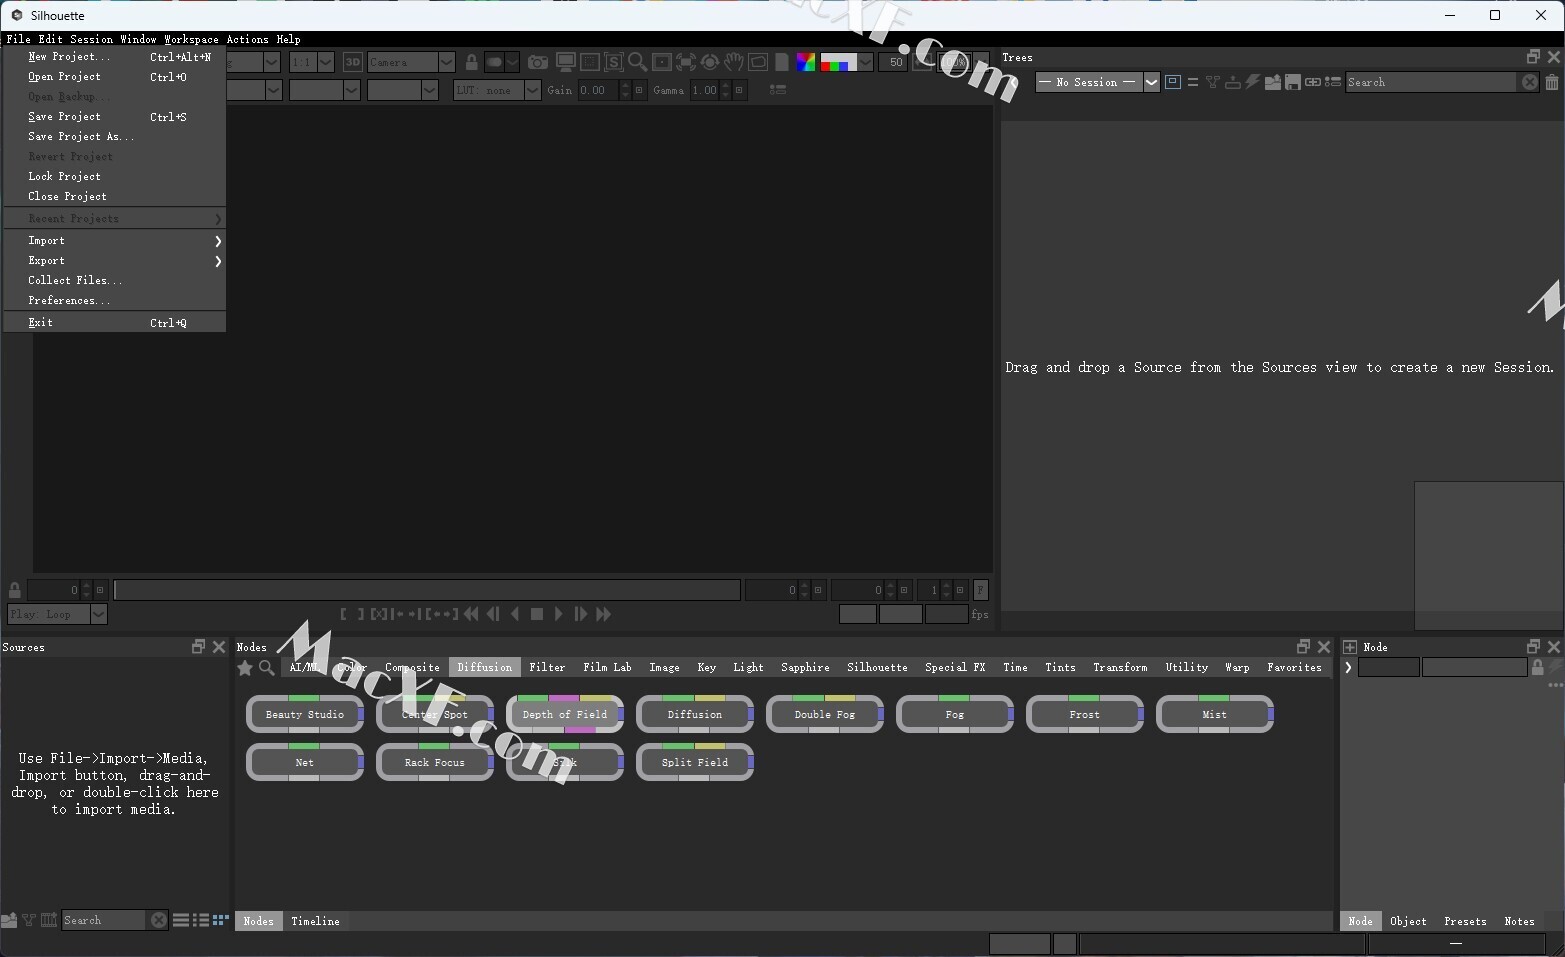The height and width of the screenshot is (957, 1565).
Task: Open the RGB channel swatch dropdown
Action: point(847,62)
